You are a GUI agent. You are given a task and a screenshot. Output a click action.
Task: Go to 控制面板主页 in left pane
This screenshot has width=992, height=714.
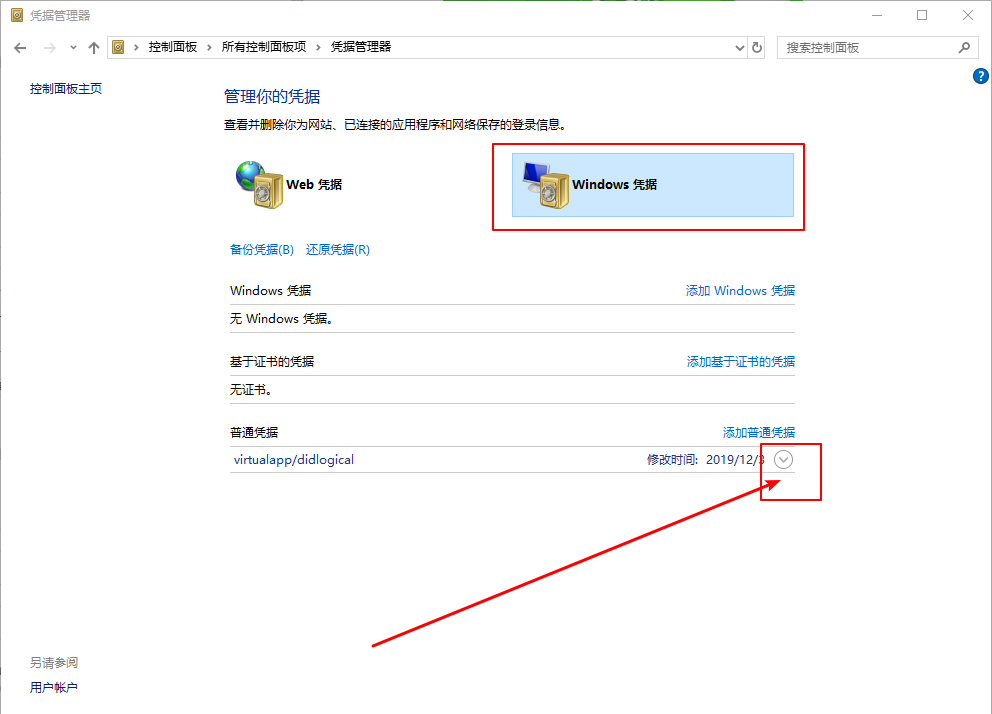(x=65, y=88)
